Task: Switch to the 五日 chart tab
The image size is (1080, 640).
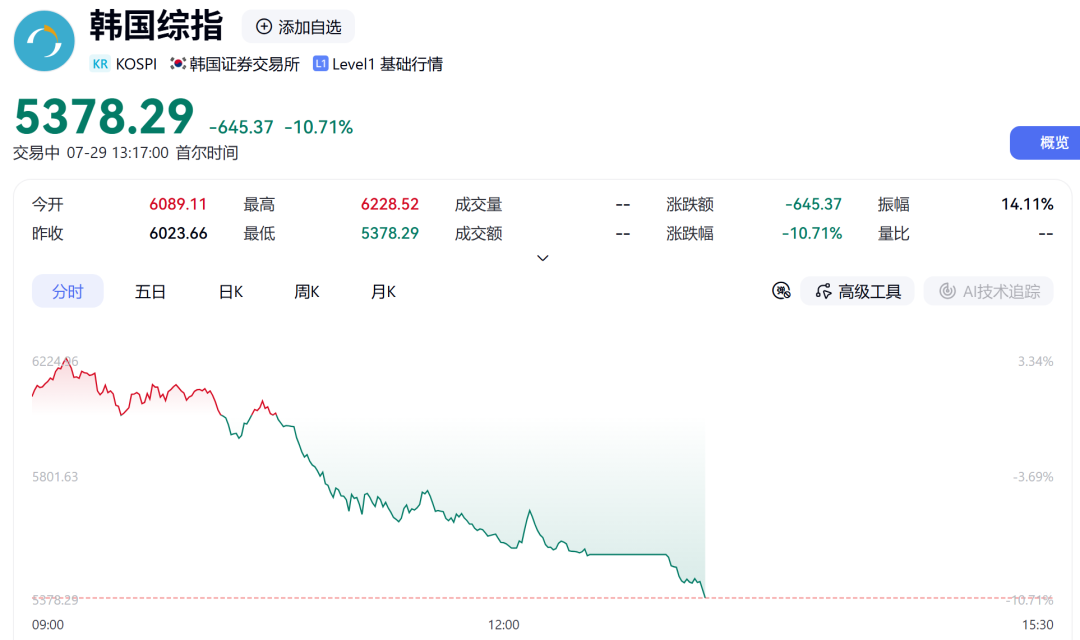Action: point(150,291)
